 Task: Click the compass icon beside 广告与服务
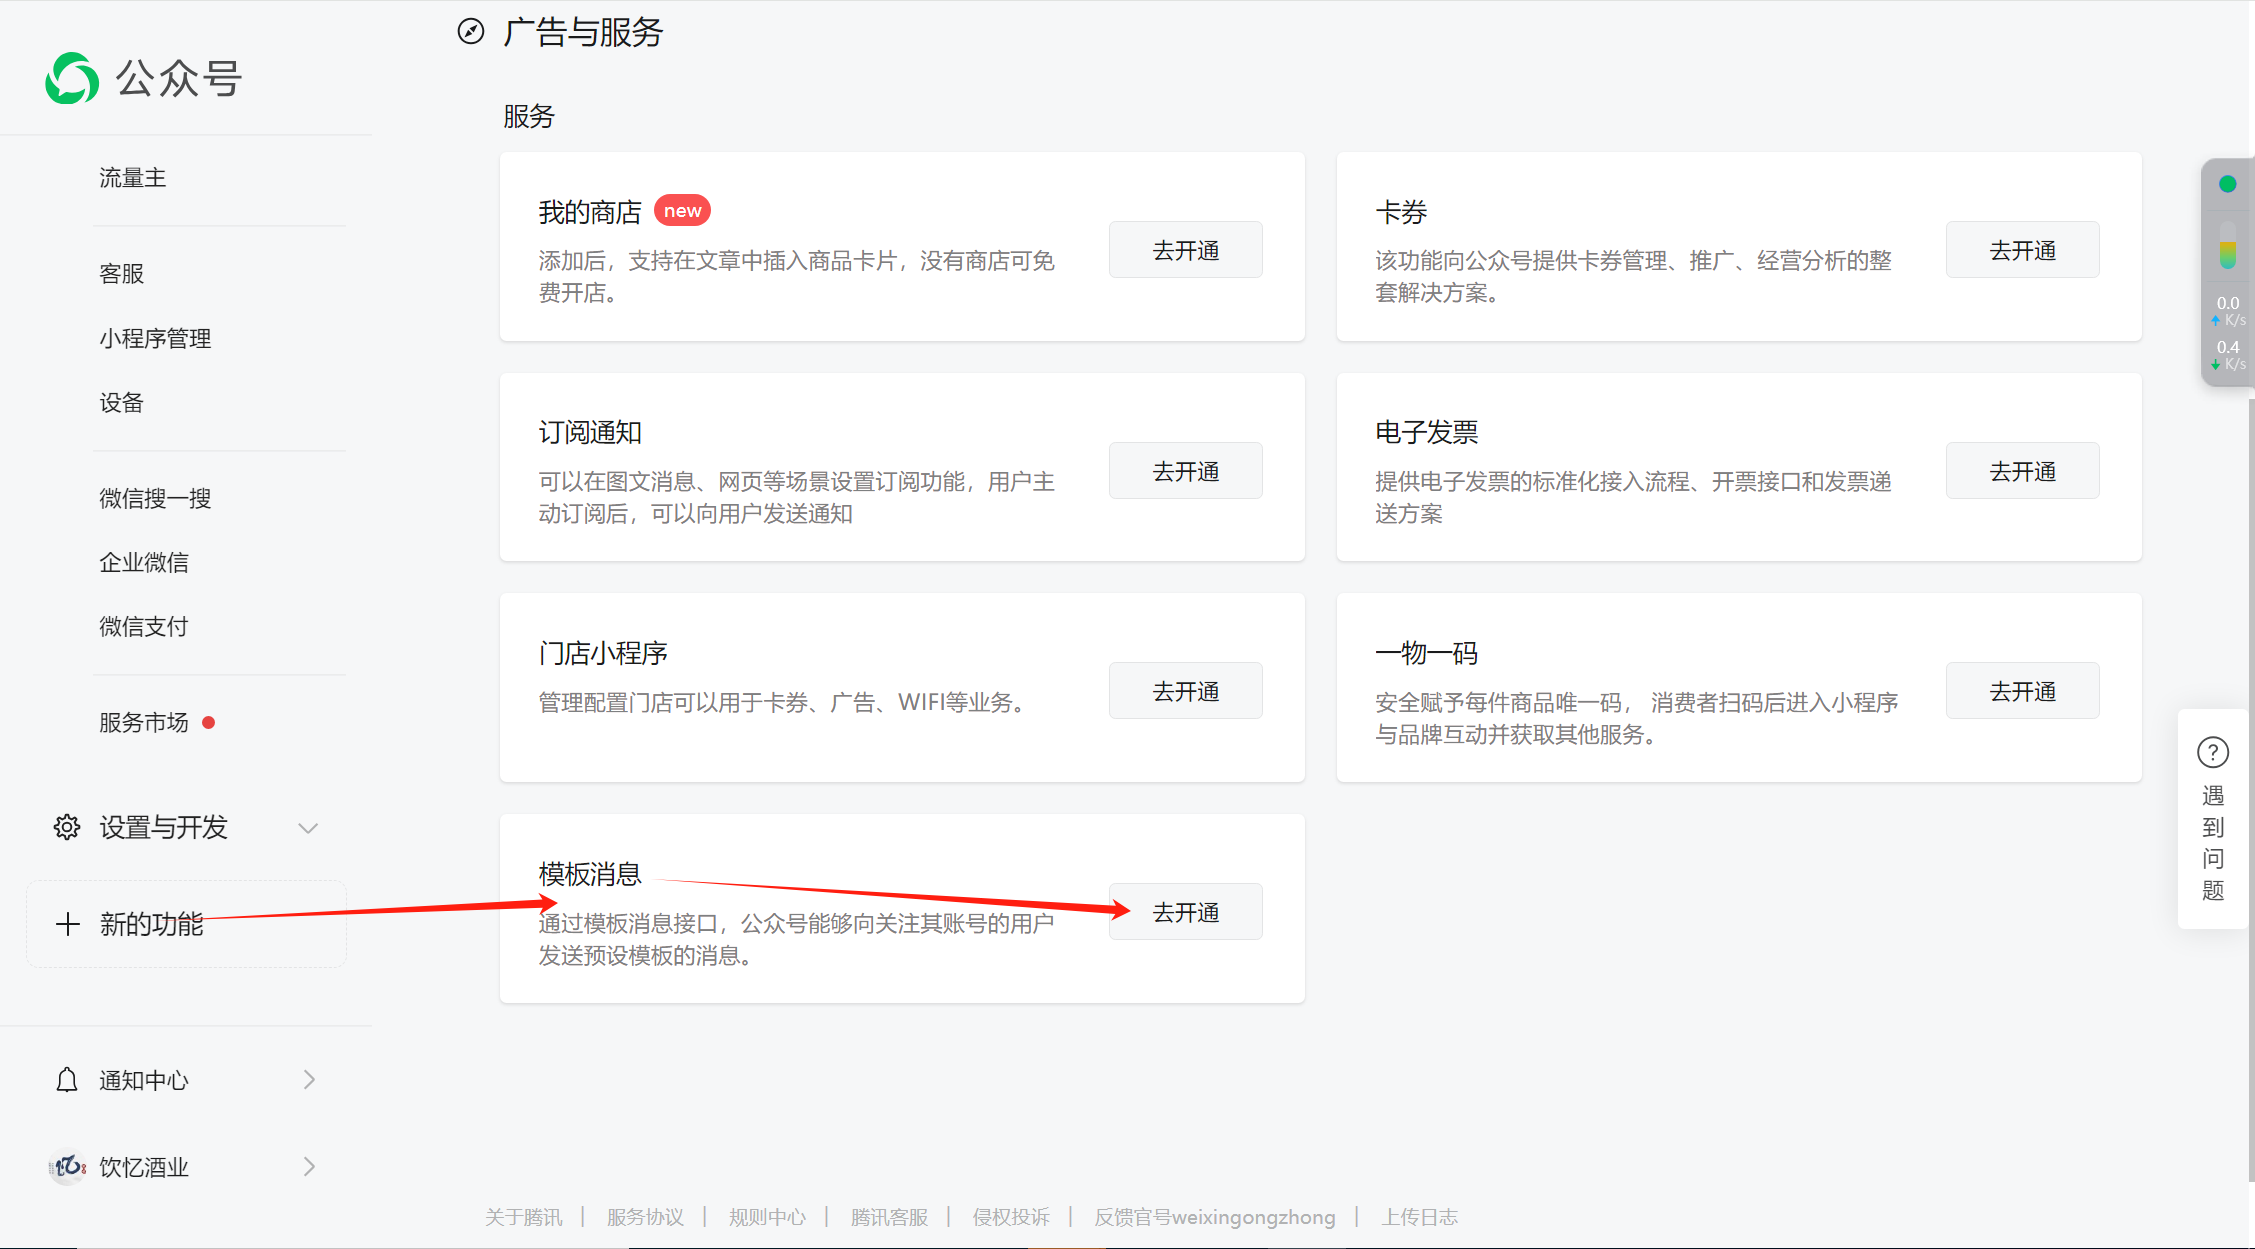click(x=469, y=30)
